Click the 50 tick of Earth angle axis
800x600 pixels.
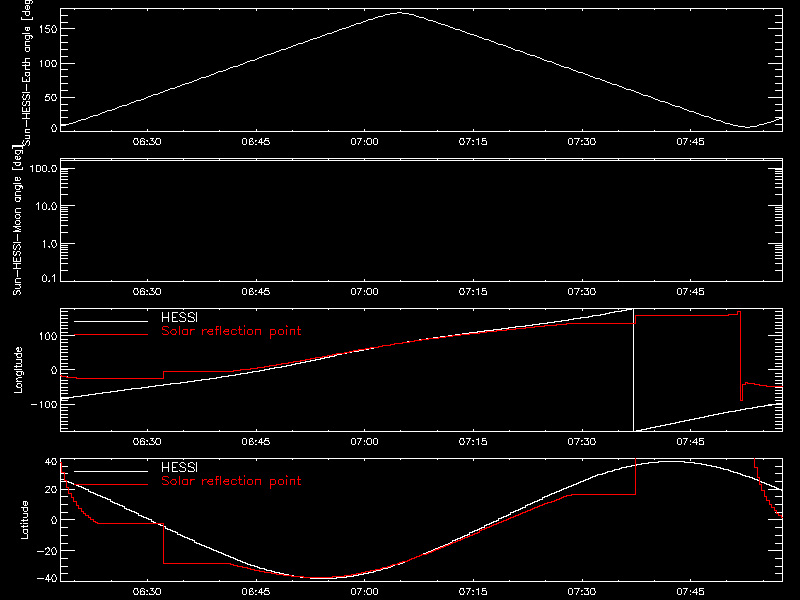[51, 97]
